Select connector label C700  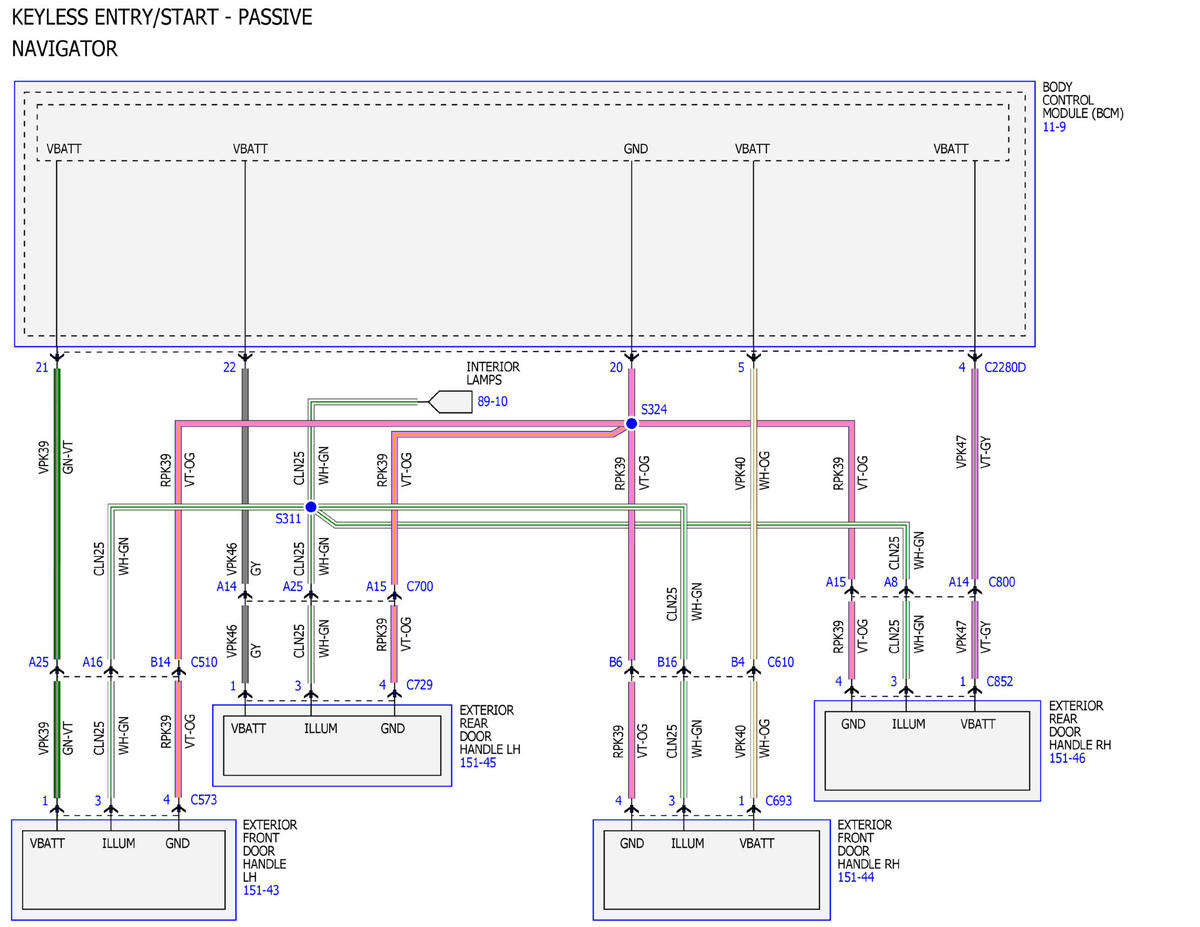coord(419,586)
